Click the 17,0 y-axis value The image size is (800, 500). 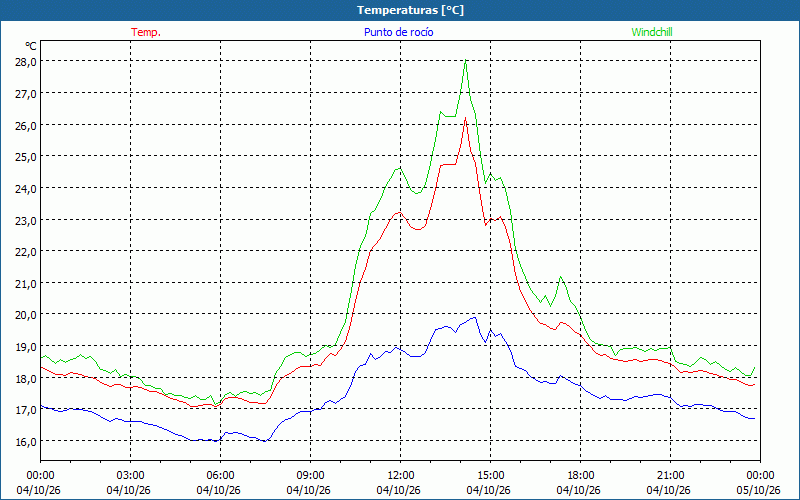click(24, 410)
